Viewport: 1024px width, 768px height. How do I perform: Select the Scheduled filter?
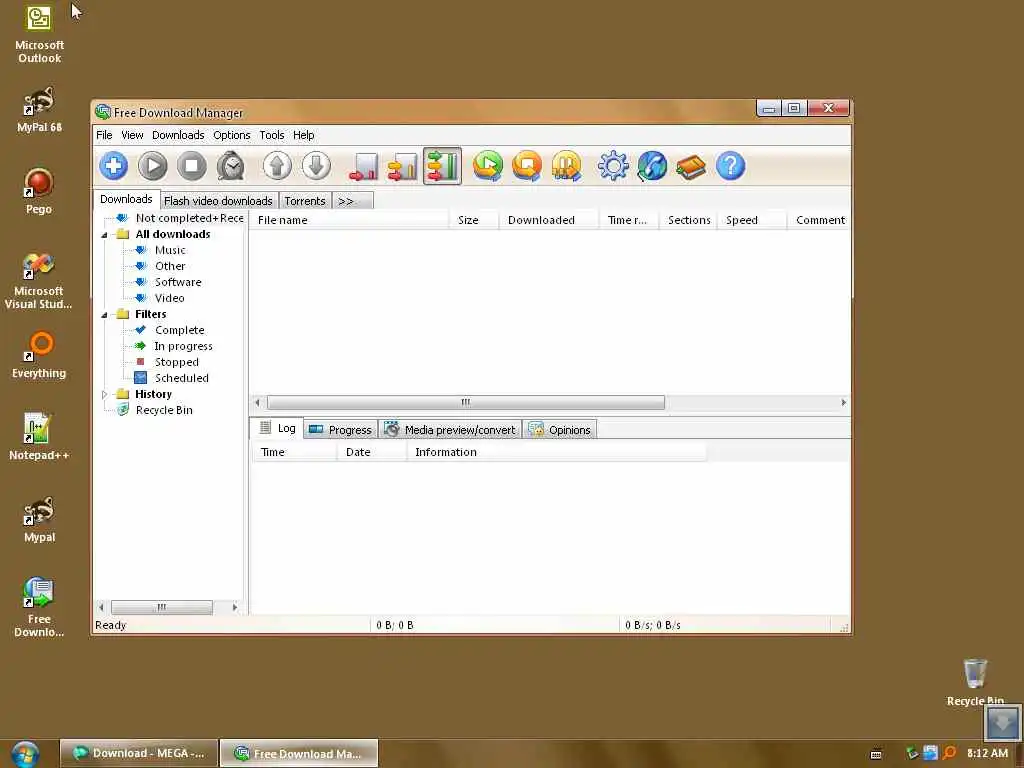182,378
